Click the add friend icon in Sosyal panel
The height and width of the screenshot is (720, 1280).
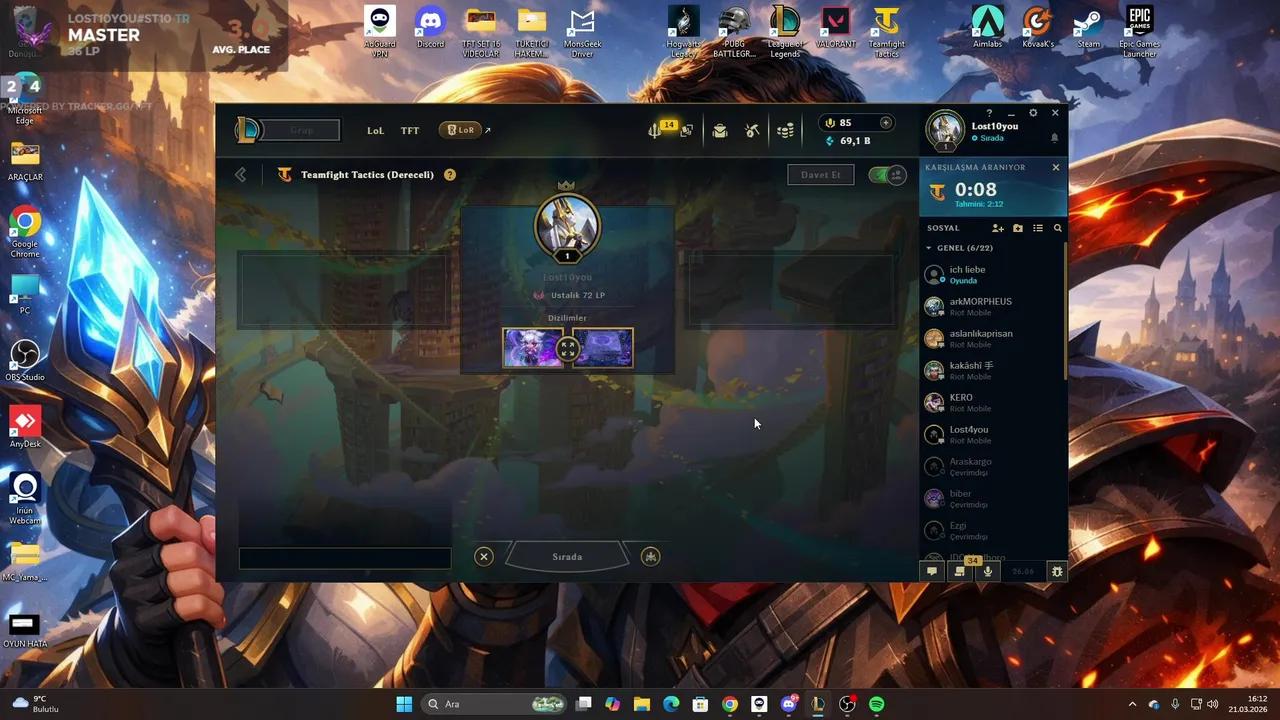998,228
